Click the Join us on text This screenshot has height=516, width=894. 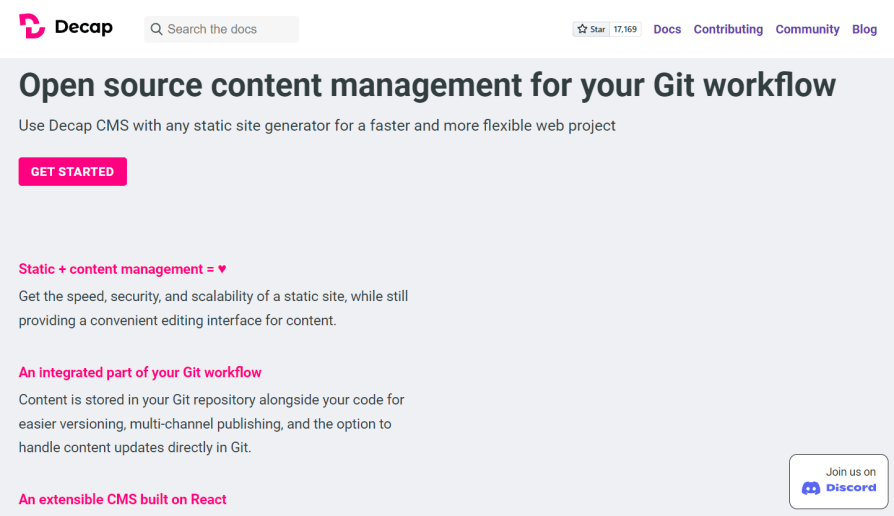point(851,472)
